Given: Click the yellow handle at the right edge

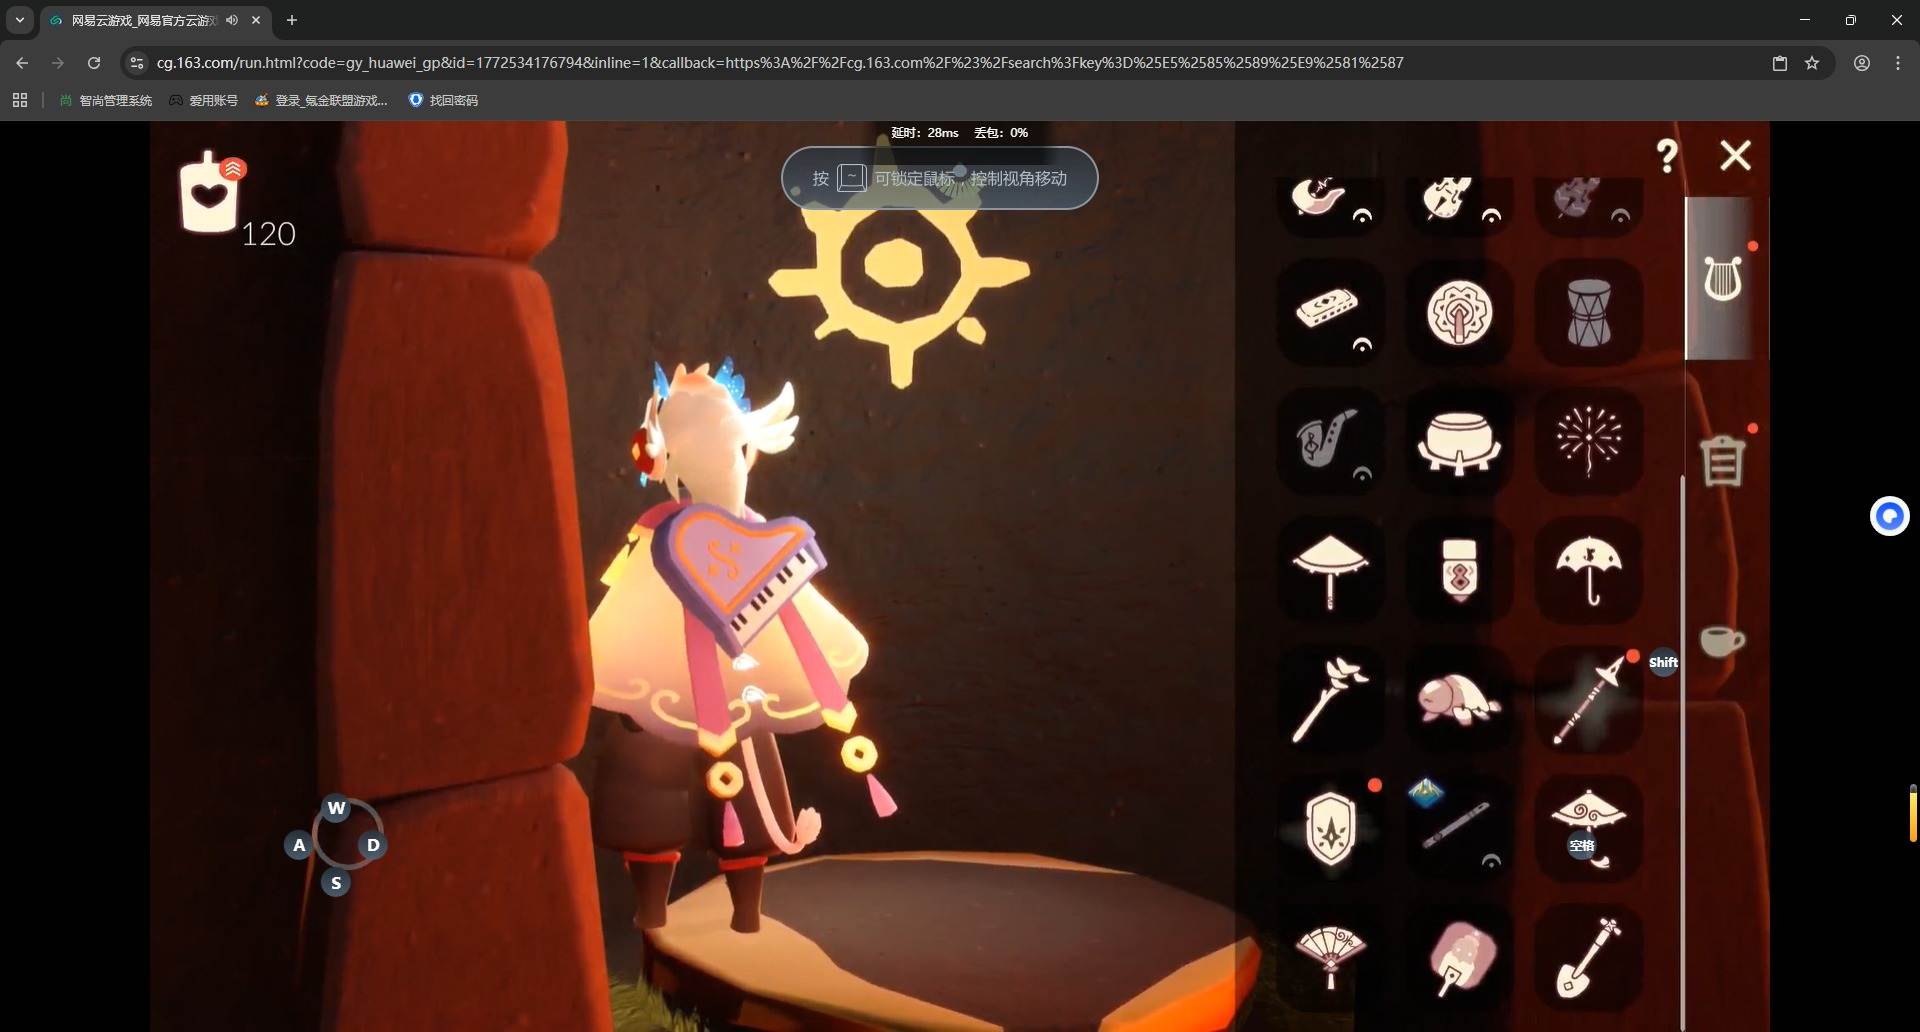Looking at the screenshot, I should coord(1913,813).
